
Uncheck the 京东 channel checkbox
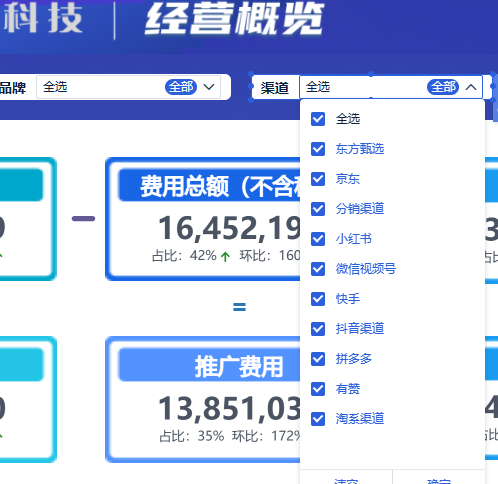[x=318, y=179]
